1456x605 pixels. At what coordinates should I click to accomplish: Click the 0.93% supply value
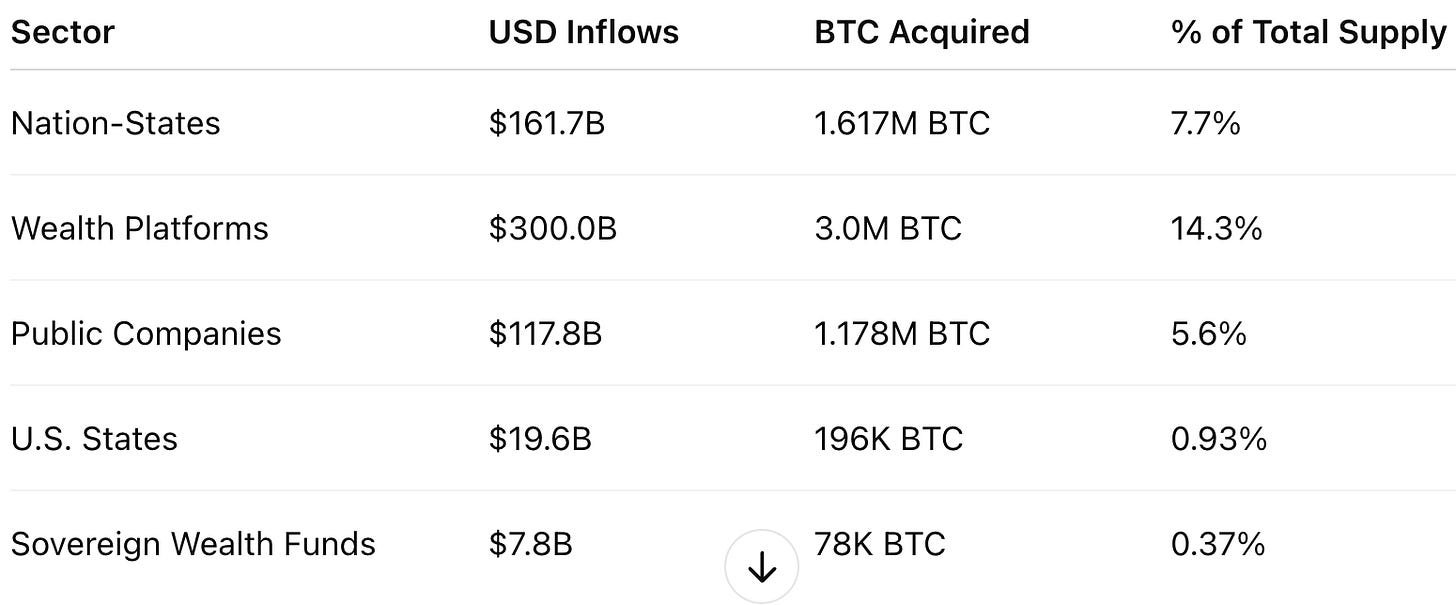[x=1219, y=438]
